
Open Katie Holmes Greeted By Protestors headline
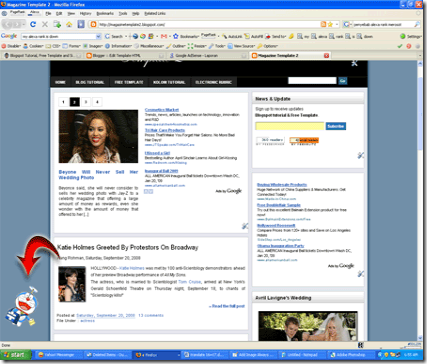point(128,247)
